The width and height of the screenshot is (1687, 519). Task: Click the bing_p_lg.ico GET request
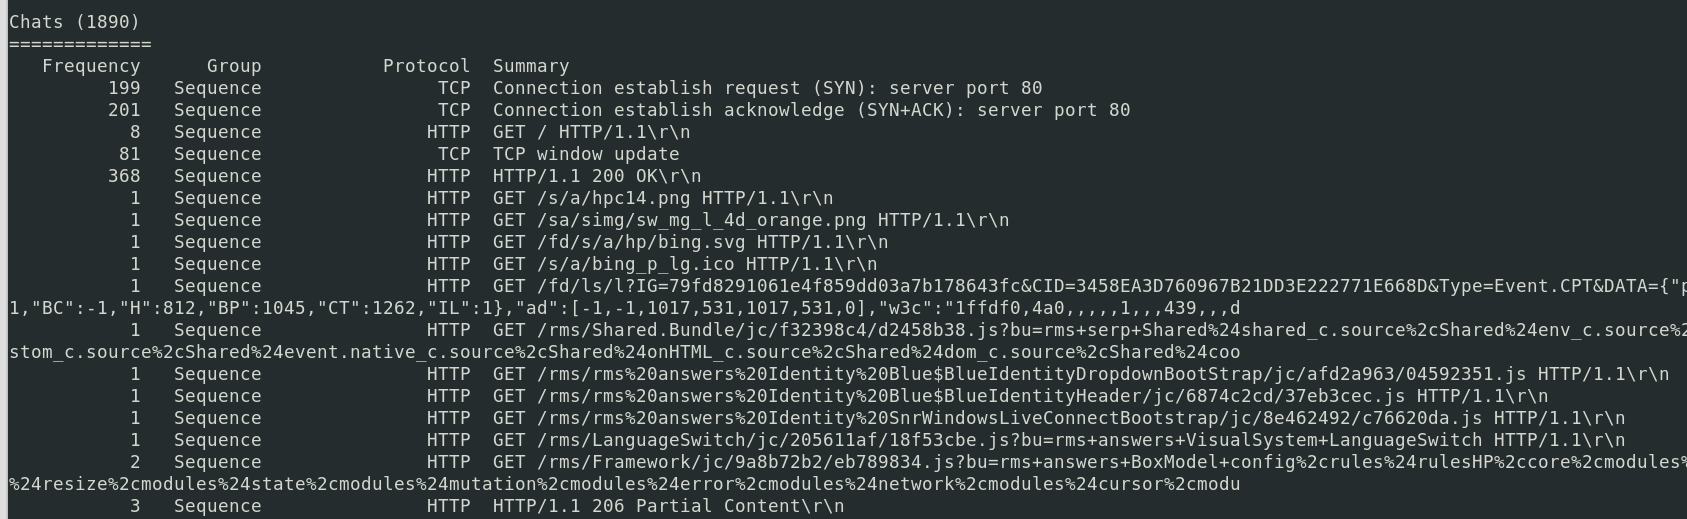pyautogui.click(x=685, y=264)
